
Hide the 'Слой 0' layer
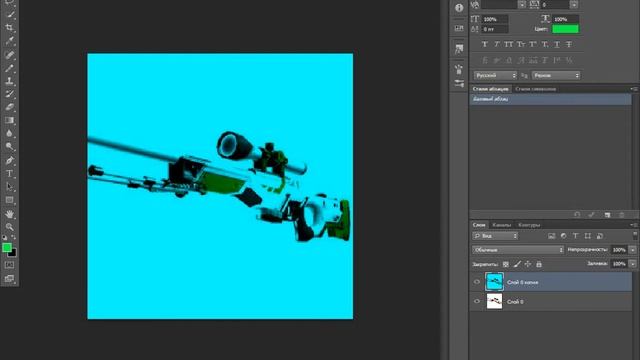[x=477, y=301]
